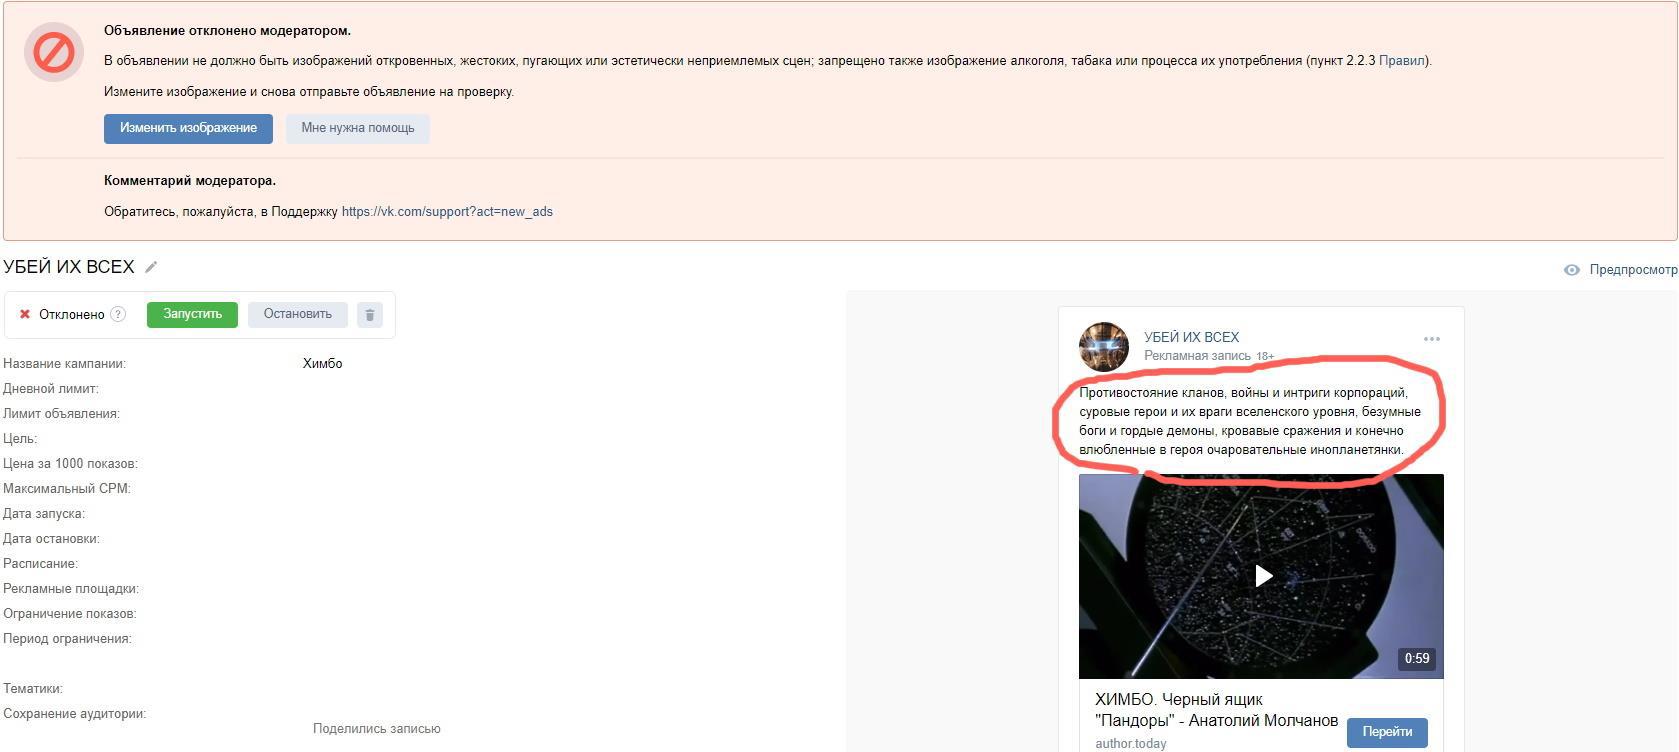Screen dimensions: 1679x752
Task: Play the video in ad preview
Action: (x=1263, y=576)
